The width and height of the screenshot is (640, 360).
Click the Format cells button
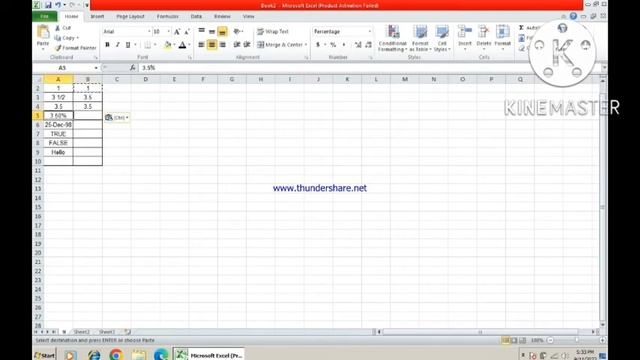tap(502, 38)
